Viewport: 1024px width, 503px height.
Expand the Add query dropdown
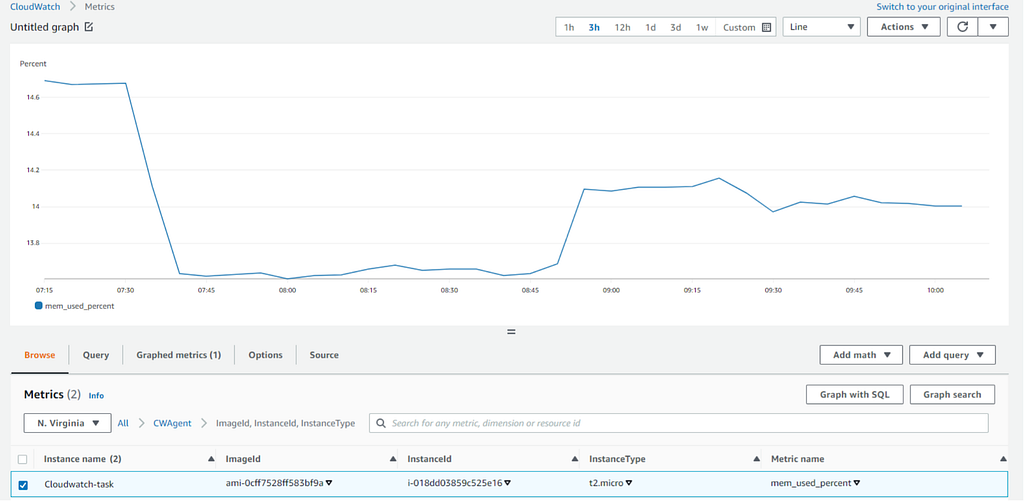tap(952, 355)
